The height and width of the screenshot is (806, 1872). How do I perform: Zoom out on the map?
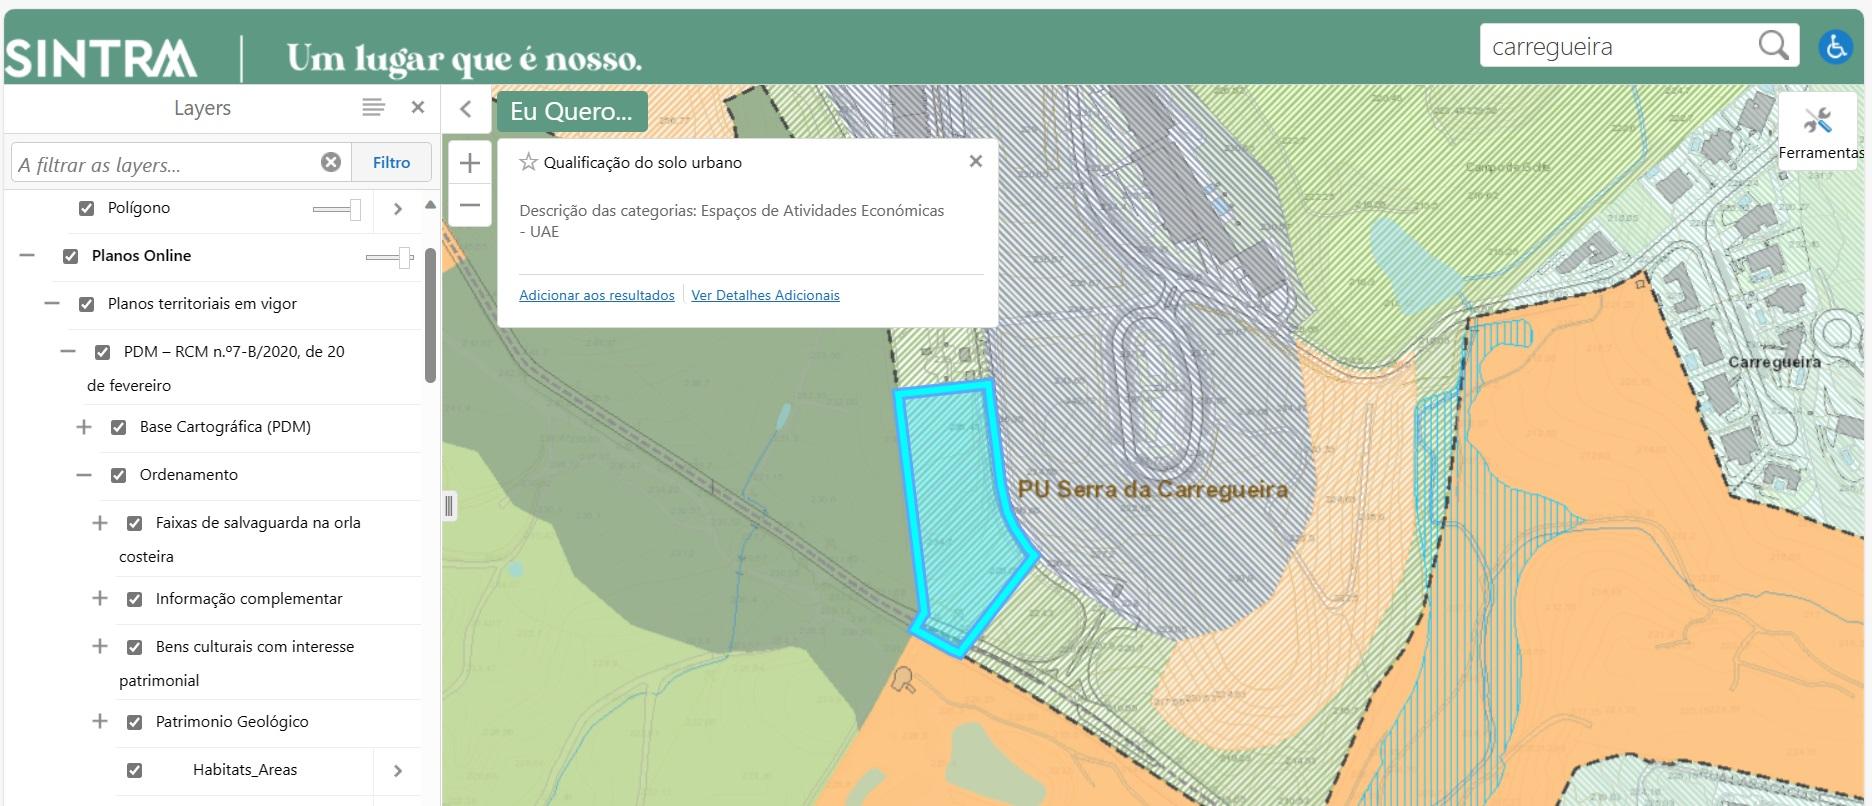[x=470, y=205]
